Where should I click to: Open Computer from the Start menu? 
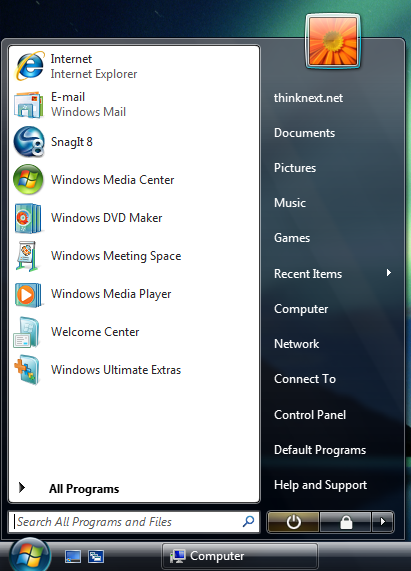point(301,309)
